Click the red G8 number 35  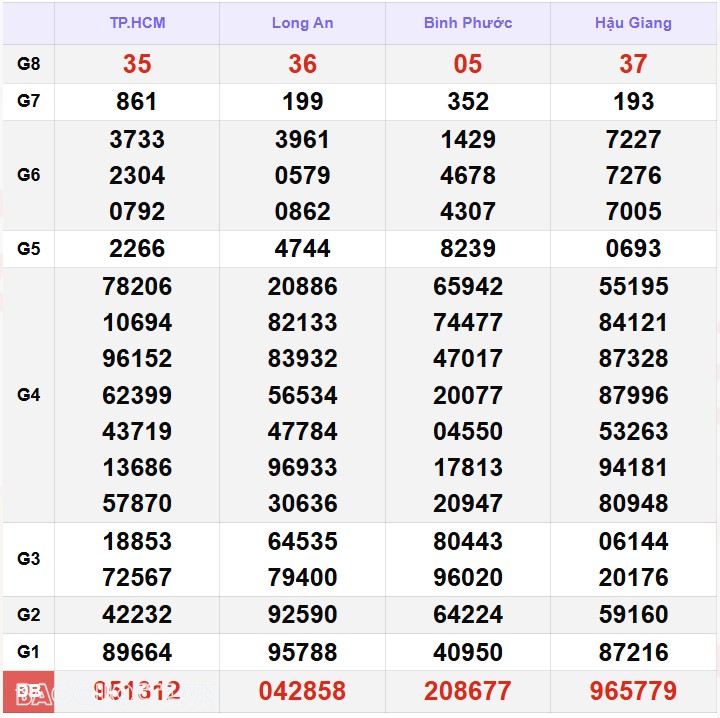pyautogui.click(x=137, y=64)
